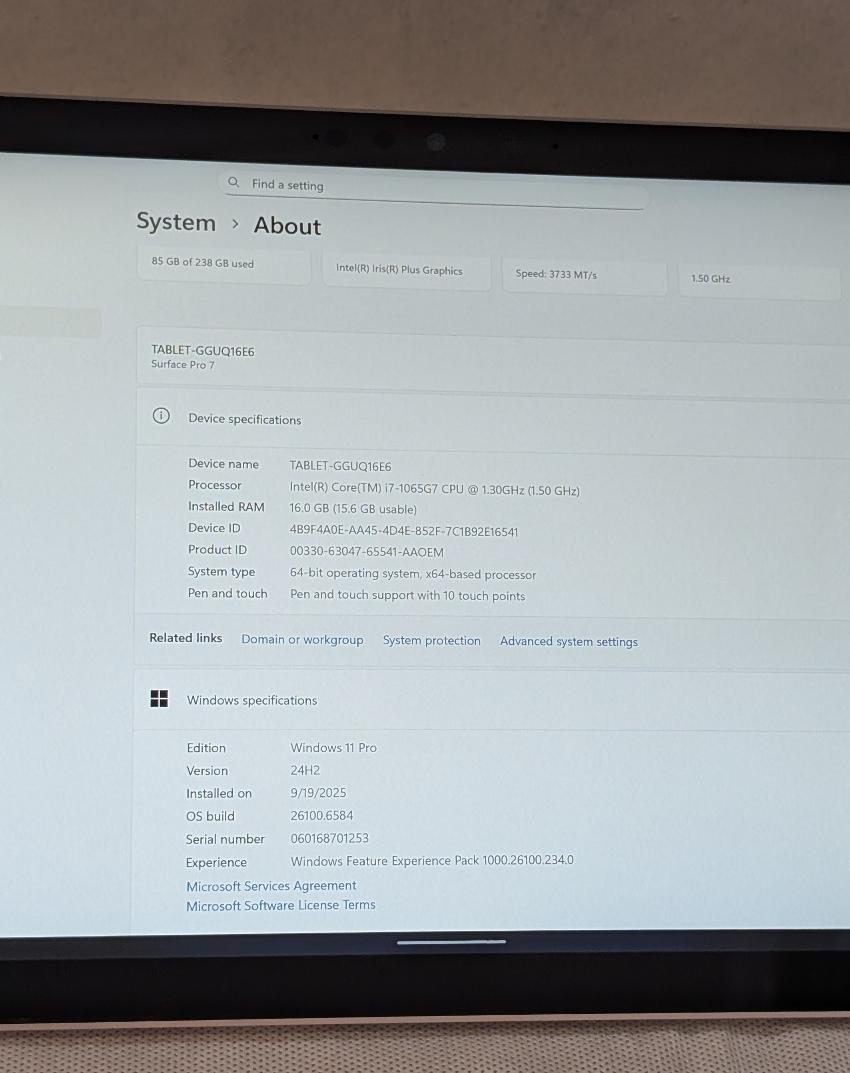The image size is (850, 1073).
Task: Collapse the Windows specifications section
Action: click(x=491, y=701)
